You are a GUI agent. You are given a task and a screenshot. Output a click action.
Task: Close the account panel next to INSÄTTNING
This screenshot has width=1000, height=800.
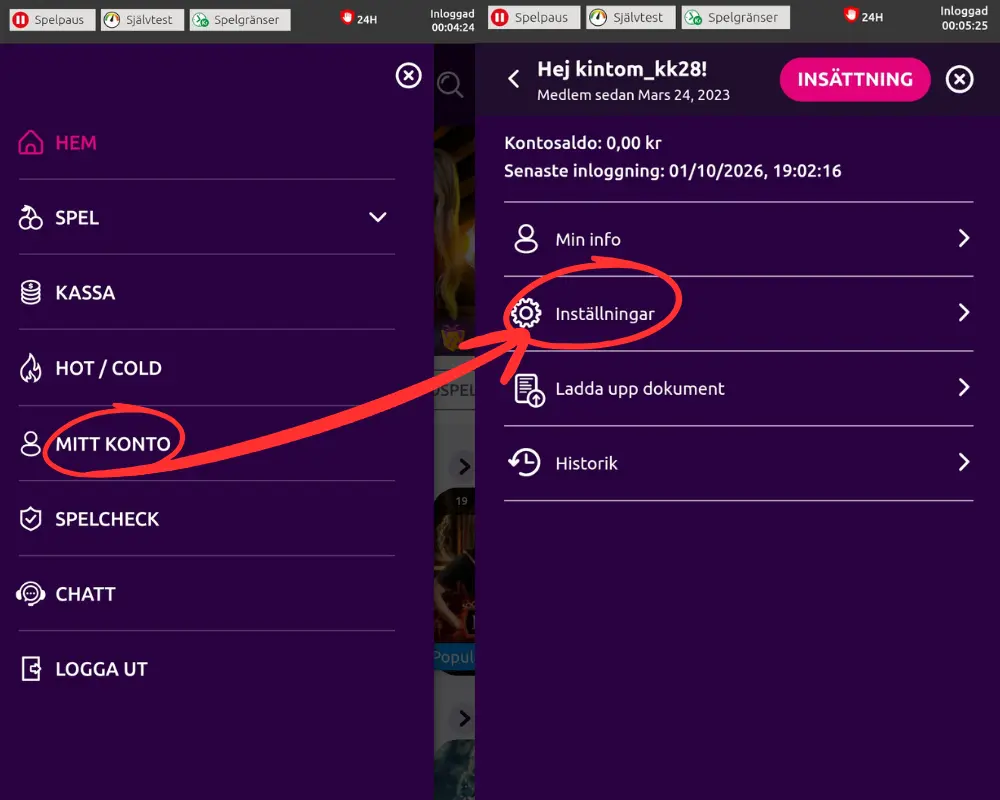(959, 79)
